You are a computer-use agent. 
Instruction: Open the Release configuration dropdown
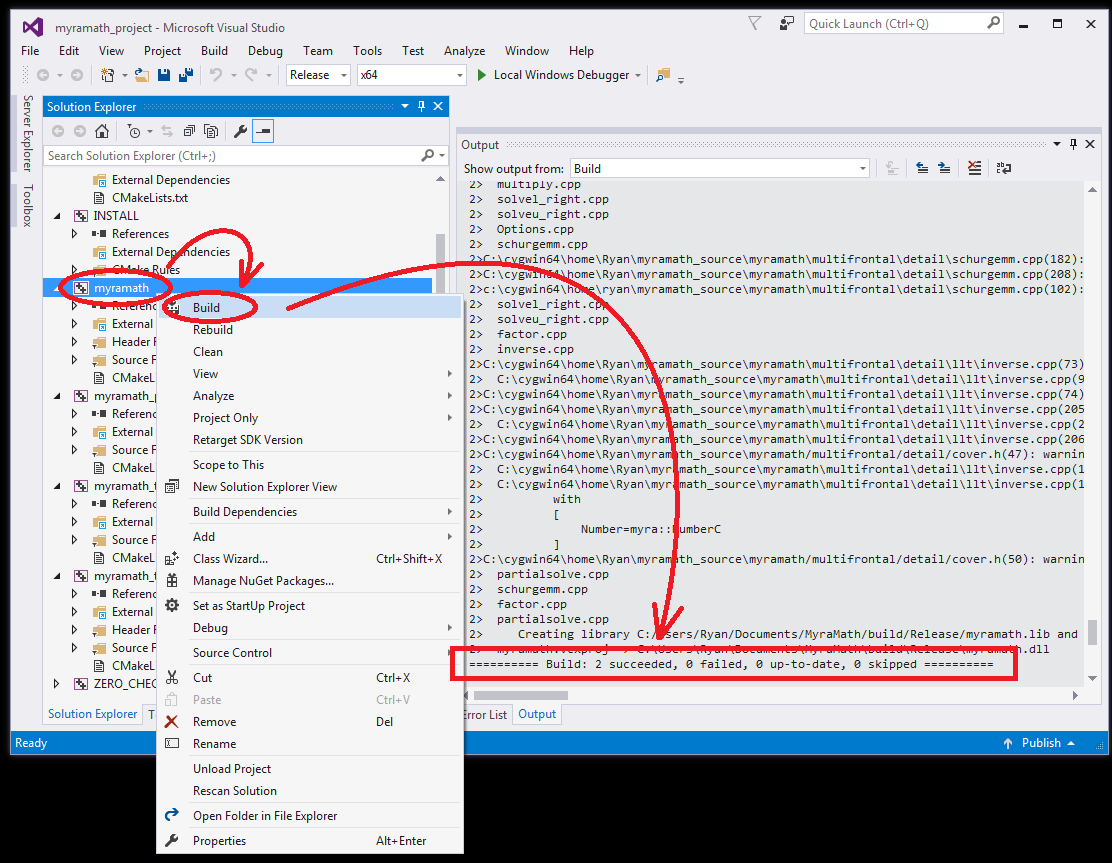(318, 75)
